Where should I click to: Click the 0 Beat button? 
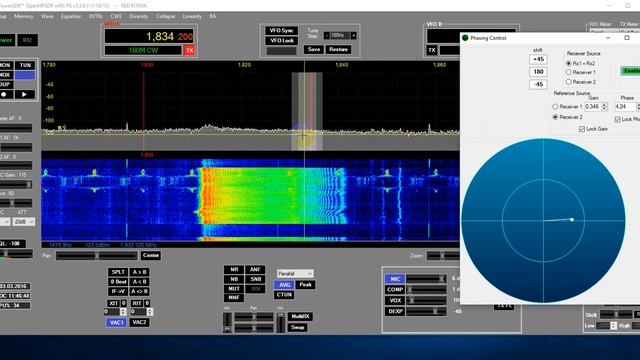pos(118,282)
